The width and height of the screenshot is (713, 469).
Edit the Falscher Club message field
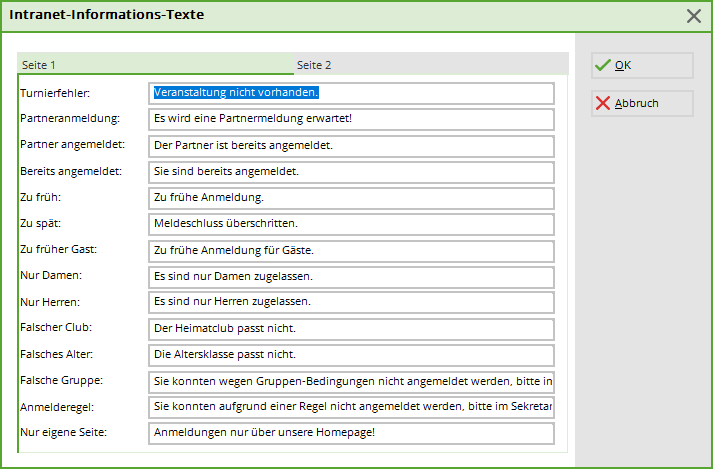point(350,328)
